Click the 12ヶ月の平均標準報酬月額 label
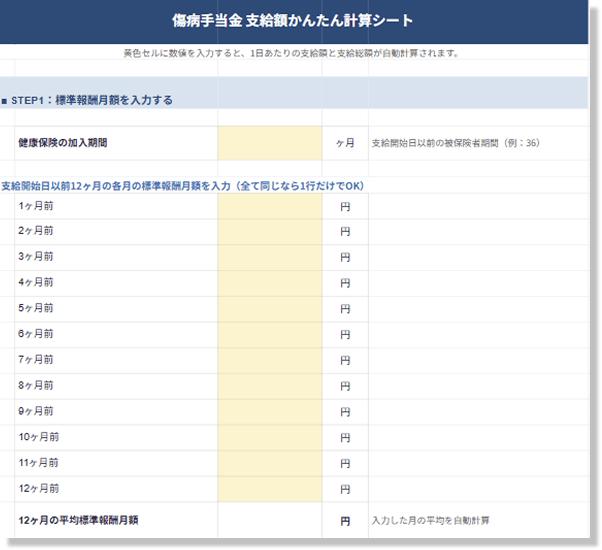602x550 pixels. point(78,520)
